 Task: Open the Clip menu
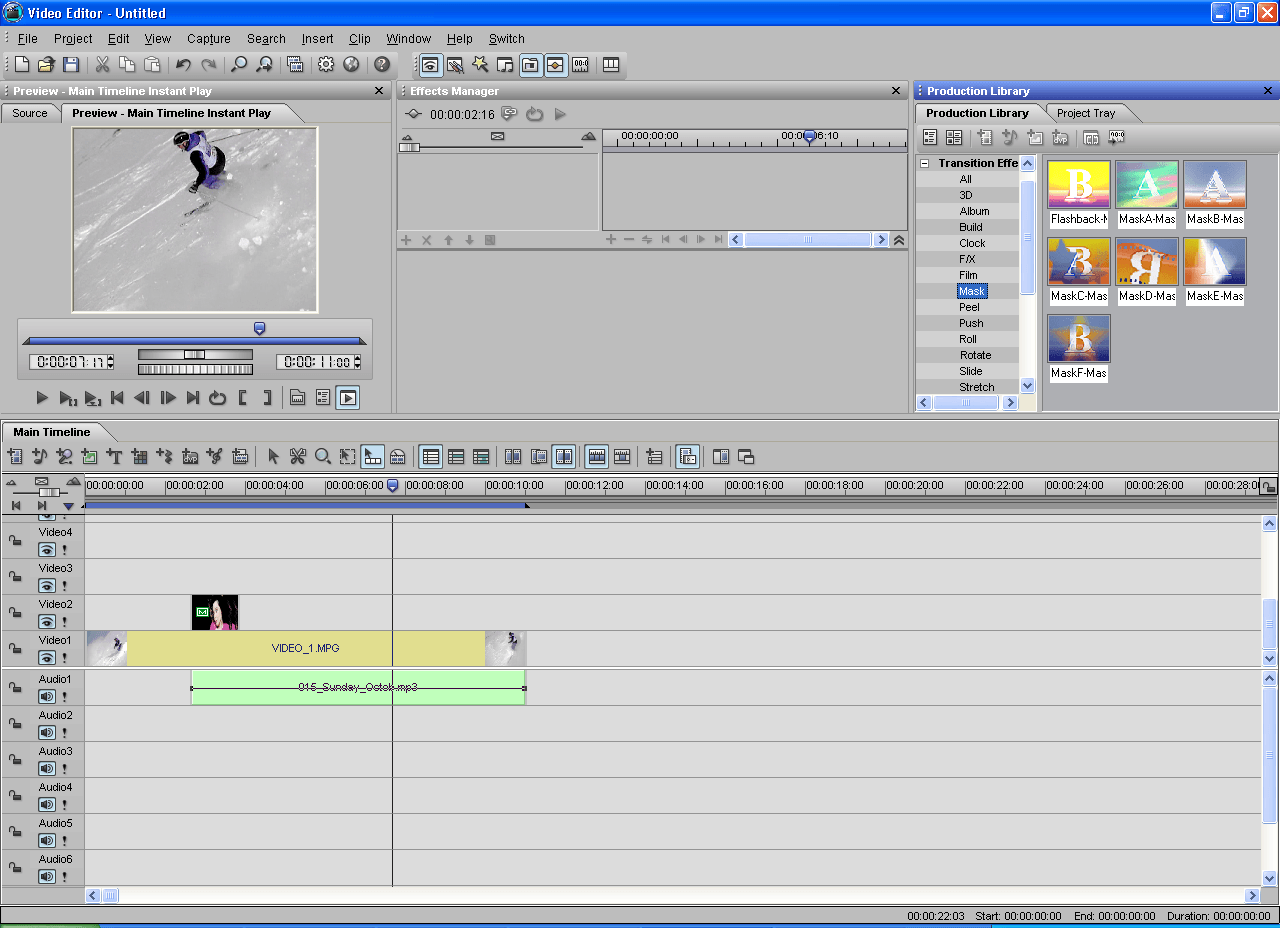[359, 39]
